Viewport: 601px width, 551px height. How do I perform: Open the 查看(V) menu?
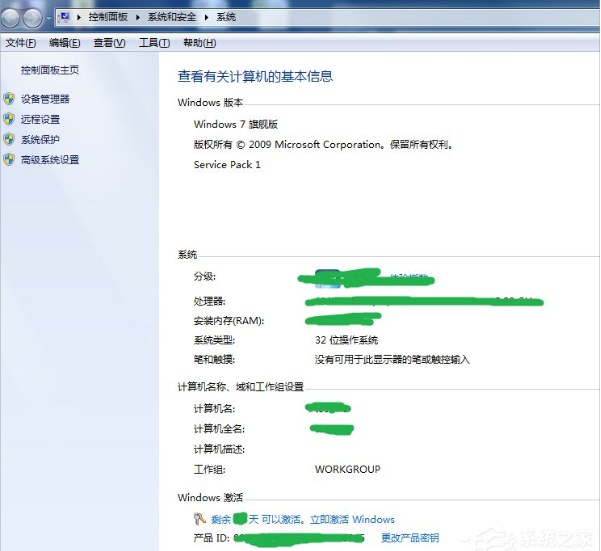tap(109, 43)
